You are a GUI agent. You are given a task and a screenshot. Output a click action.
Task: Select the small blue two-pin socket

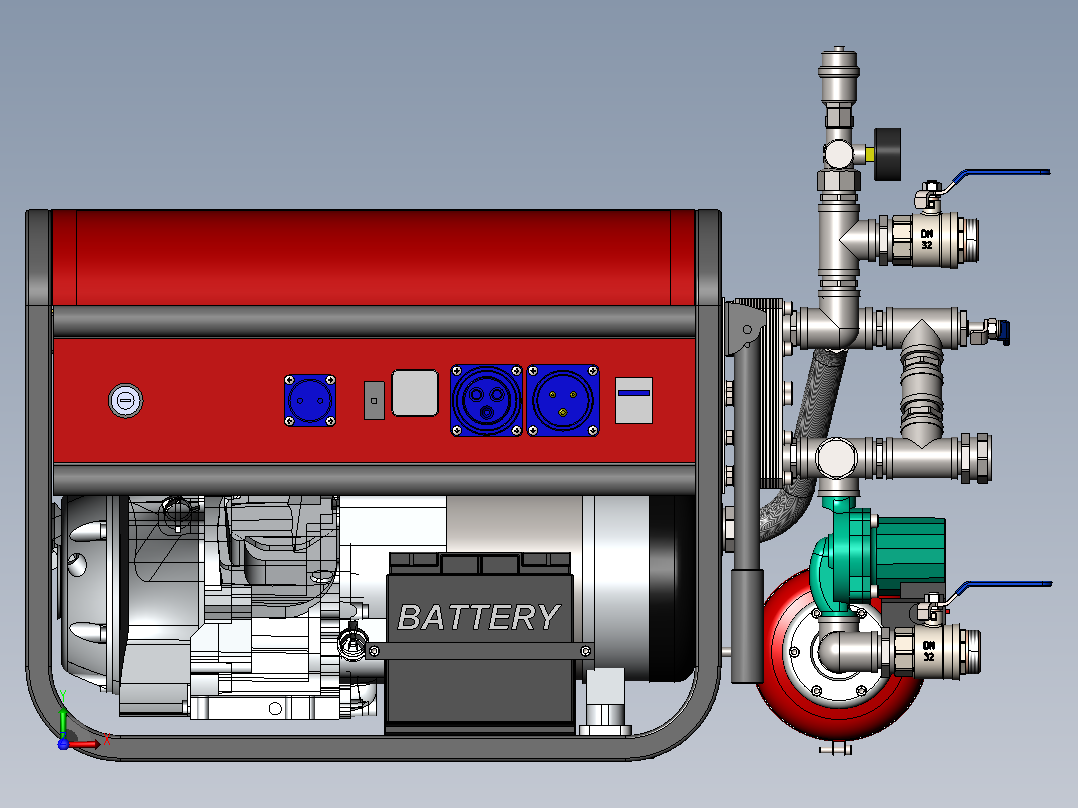(310, 400)
